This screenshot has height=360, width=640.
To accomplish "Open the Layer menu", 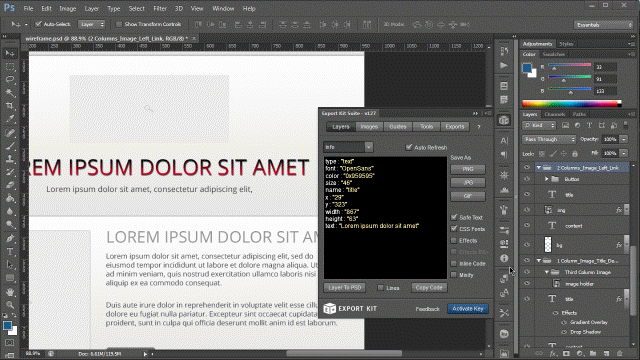I will (x=91, y=8).
